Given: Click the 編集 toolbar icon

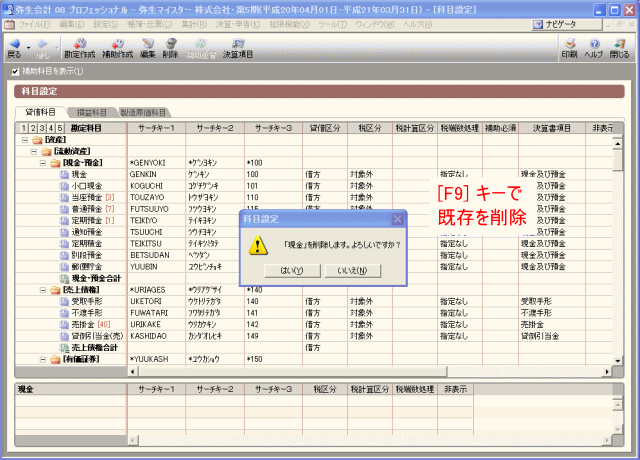Looking at the screenshot, I should point(147,43).
